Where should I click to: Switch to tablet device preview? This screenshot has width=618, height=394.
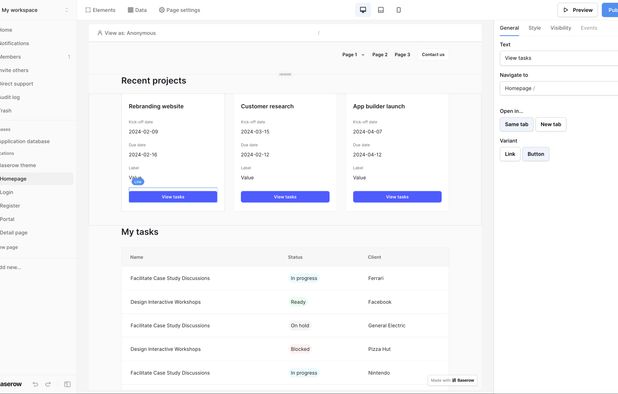tap(381, 10)
